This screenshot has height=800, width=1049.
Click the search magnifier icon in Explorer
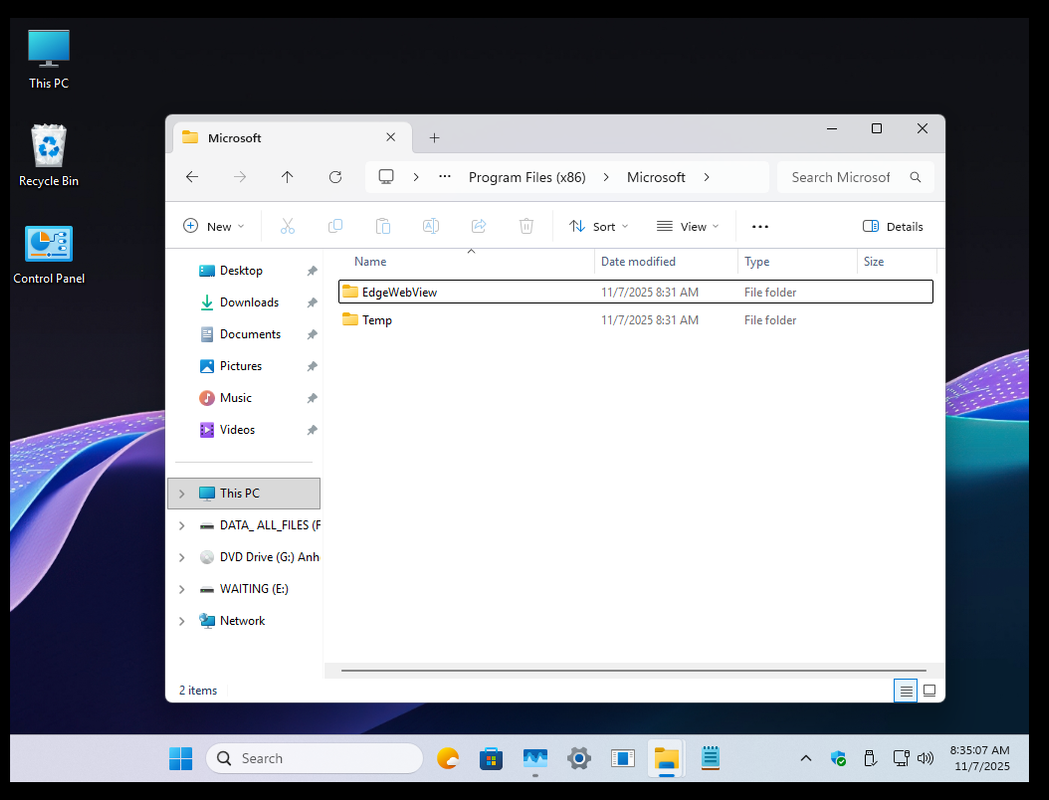[x=915, y=177]
